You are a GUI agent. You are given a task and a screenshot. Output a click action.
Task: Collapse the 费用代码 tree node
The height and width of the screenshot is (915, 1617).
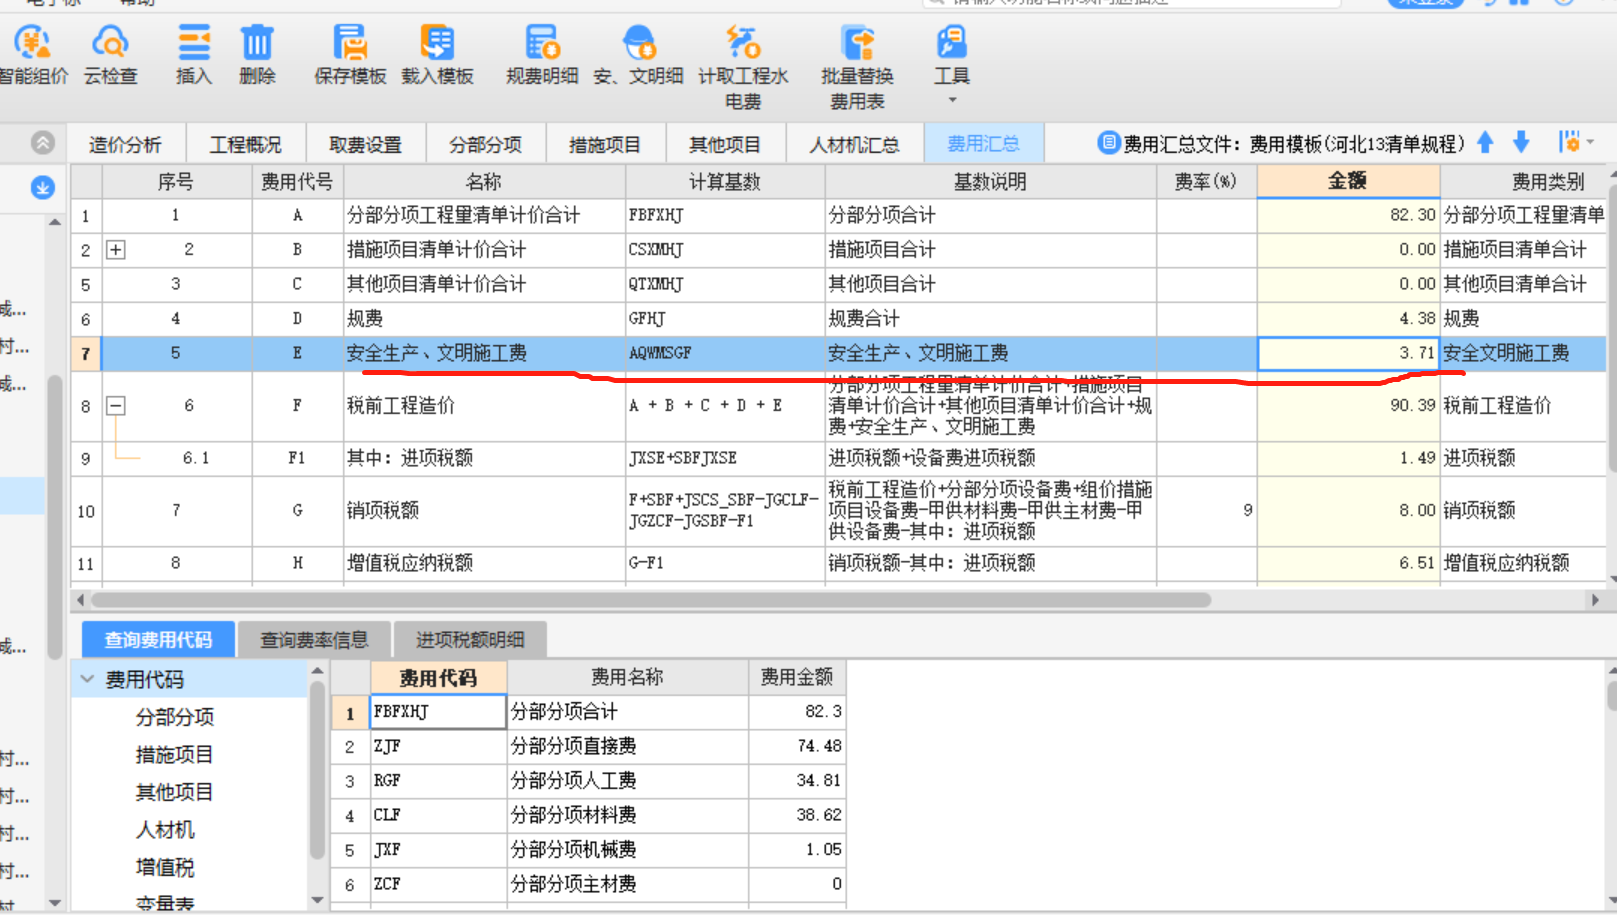click(x=88, y=679)
